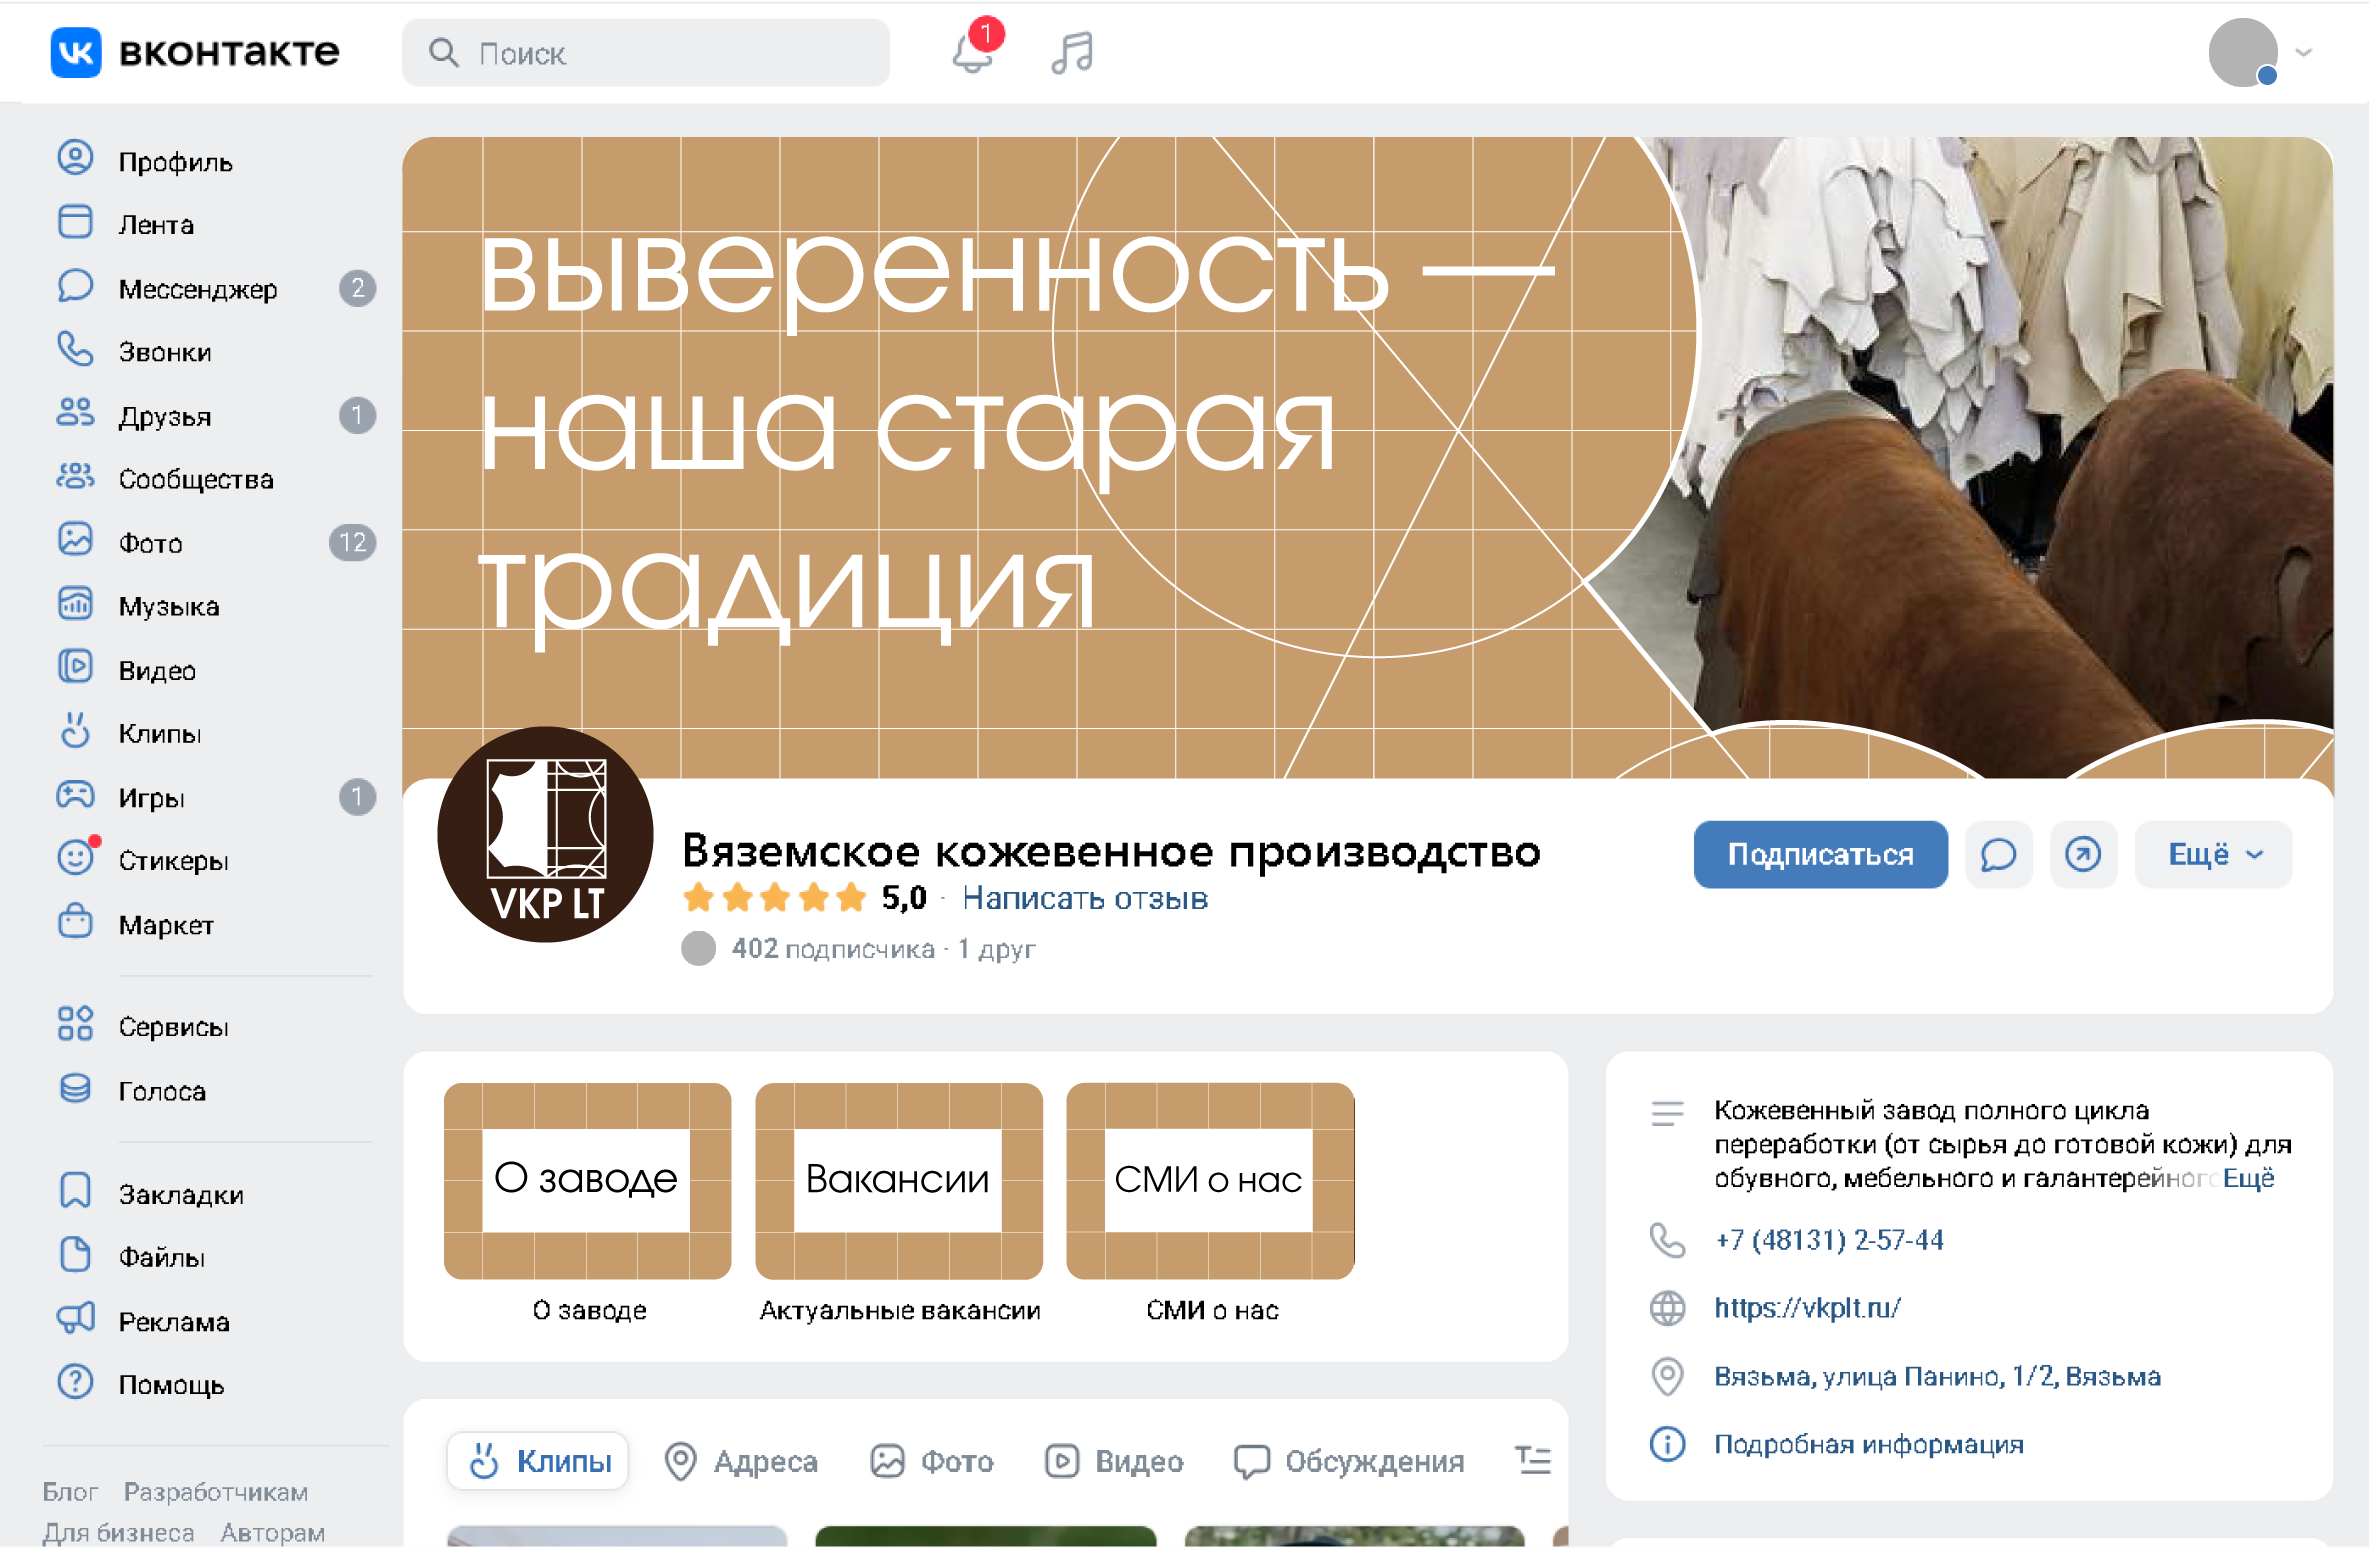
Task: Click Блог footer link
Action: point(70,1491)
